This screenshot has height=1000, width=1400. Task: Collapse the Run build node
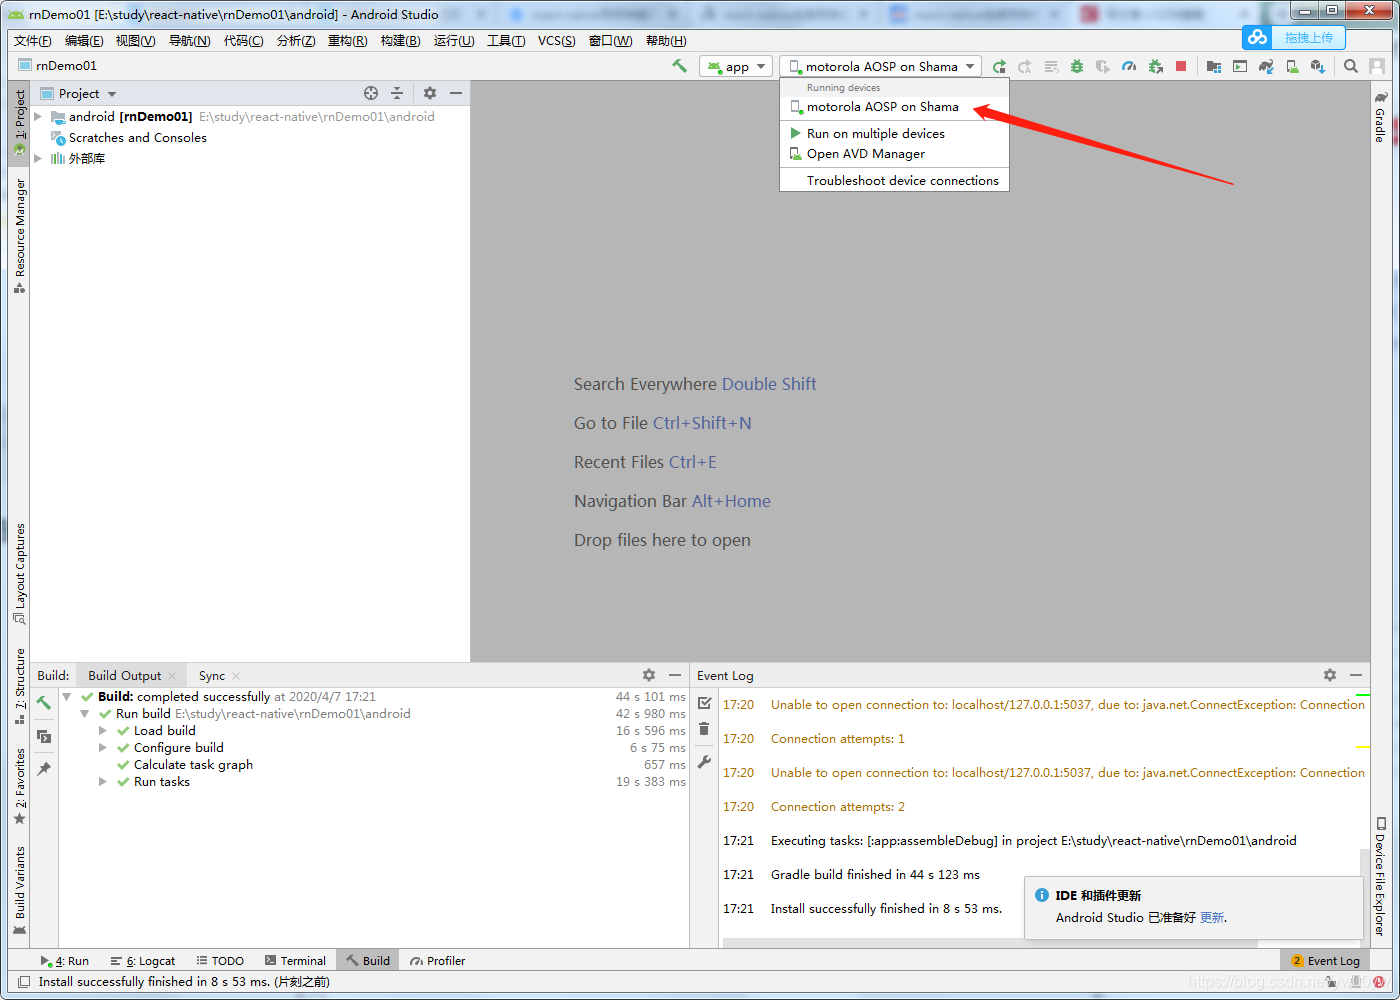click(x=85, y=714)
